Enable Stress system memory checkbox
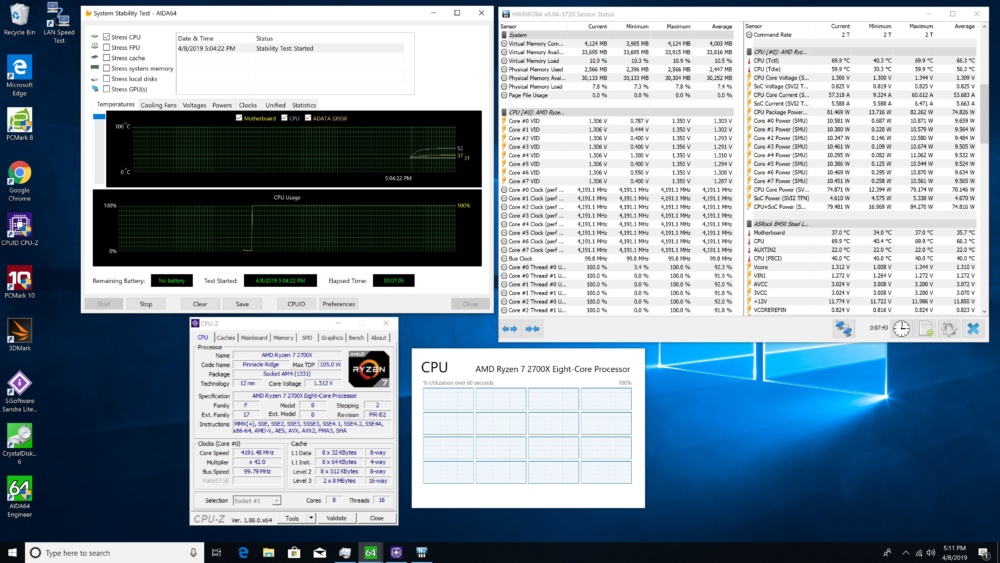This screenshot has width=1000, height=563. (107, 68)
